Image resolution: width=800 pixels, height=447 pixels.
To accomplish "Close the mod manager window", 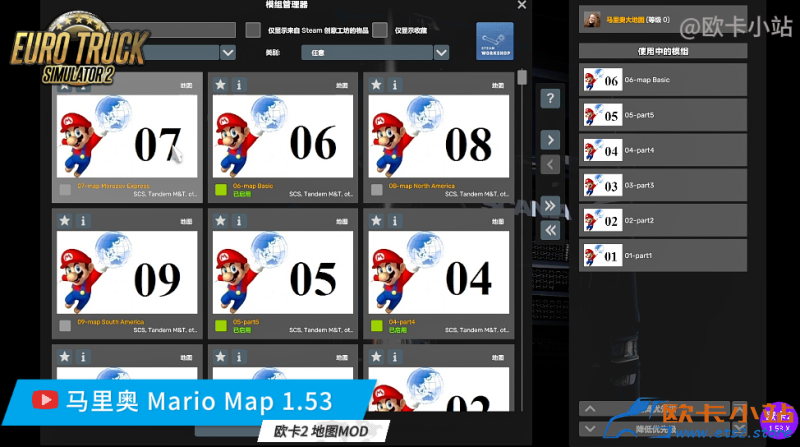I will (x=521, y=5).
